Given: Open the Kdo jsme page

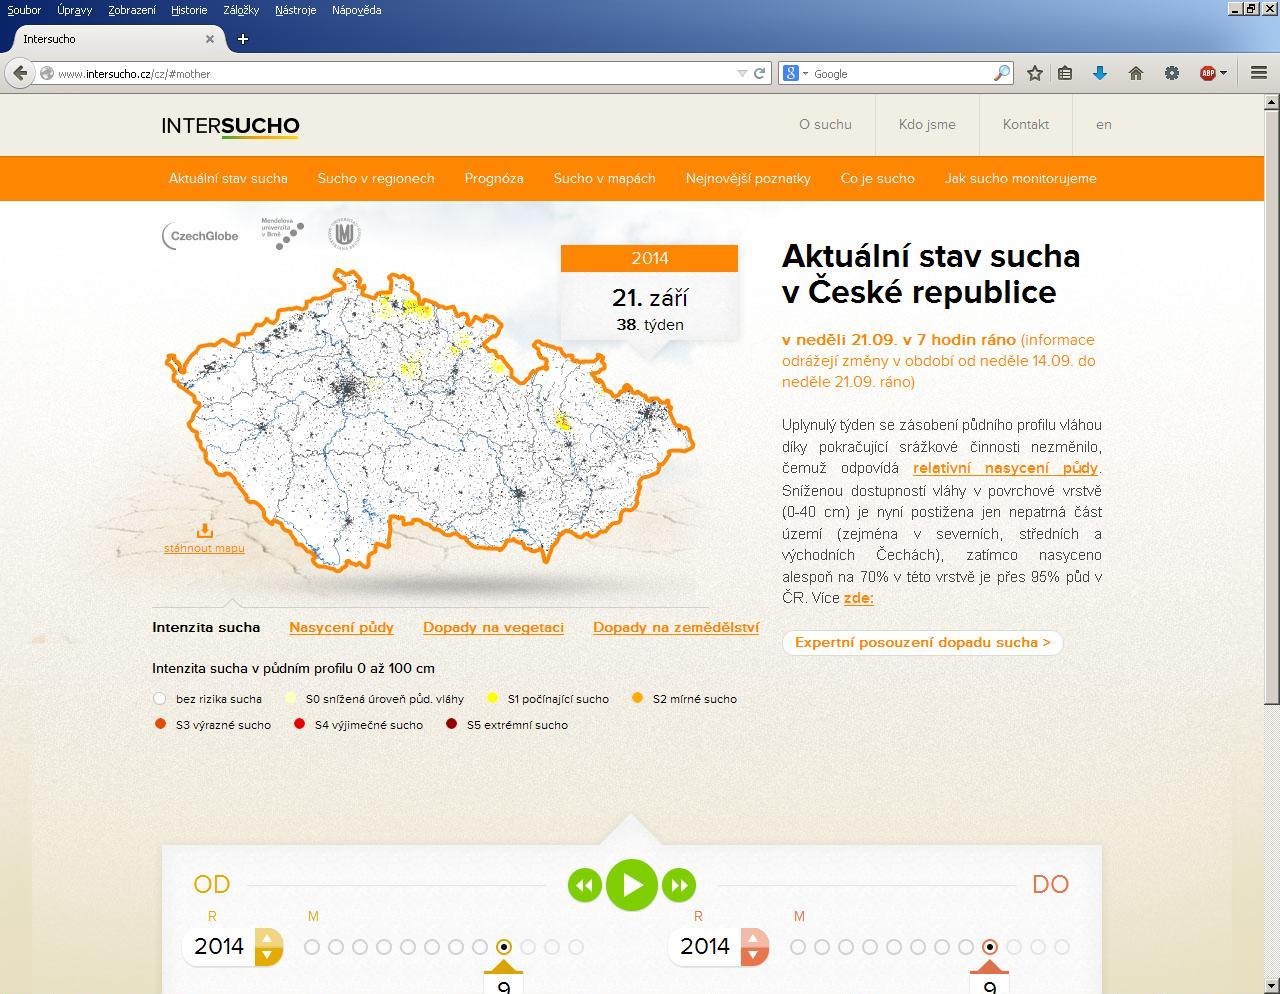Looking at the screenshot, I should pos(927,125).
